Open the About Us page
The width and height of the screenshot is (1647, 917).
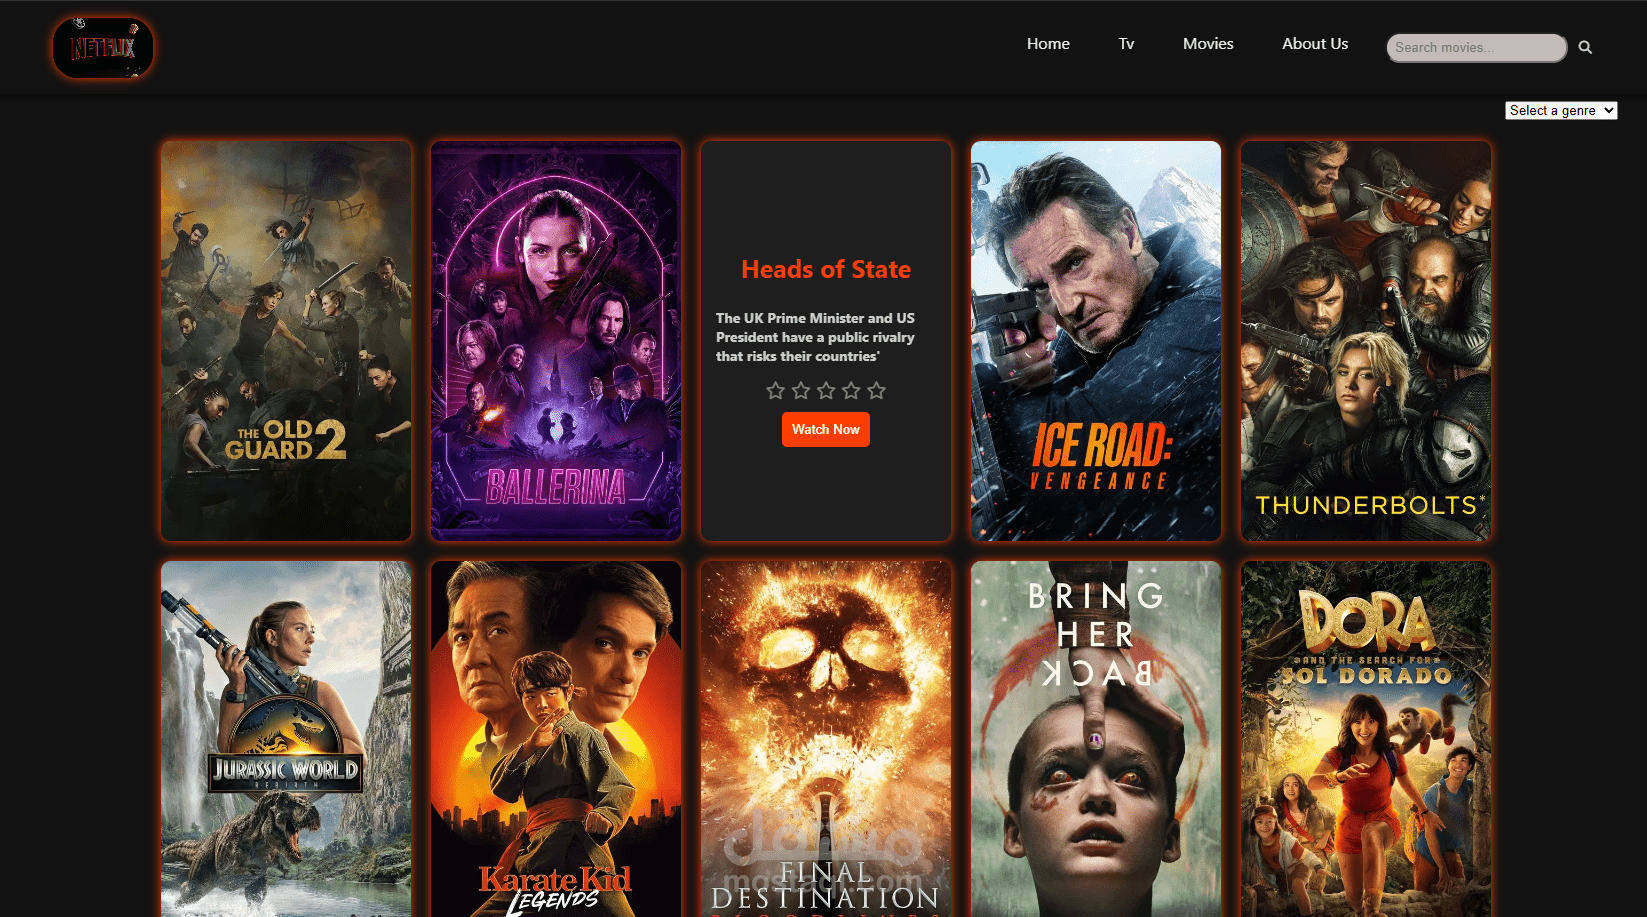[x=1315, y=44]
